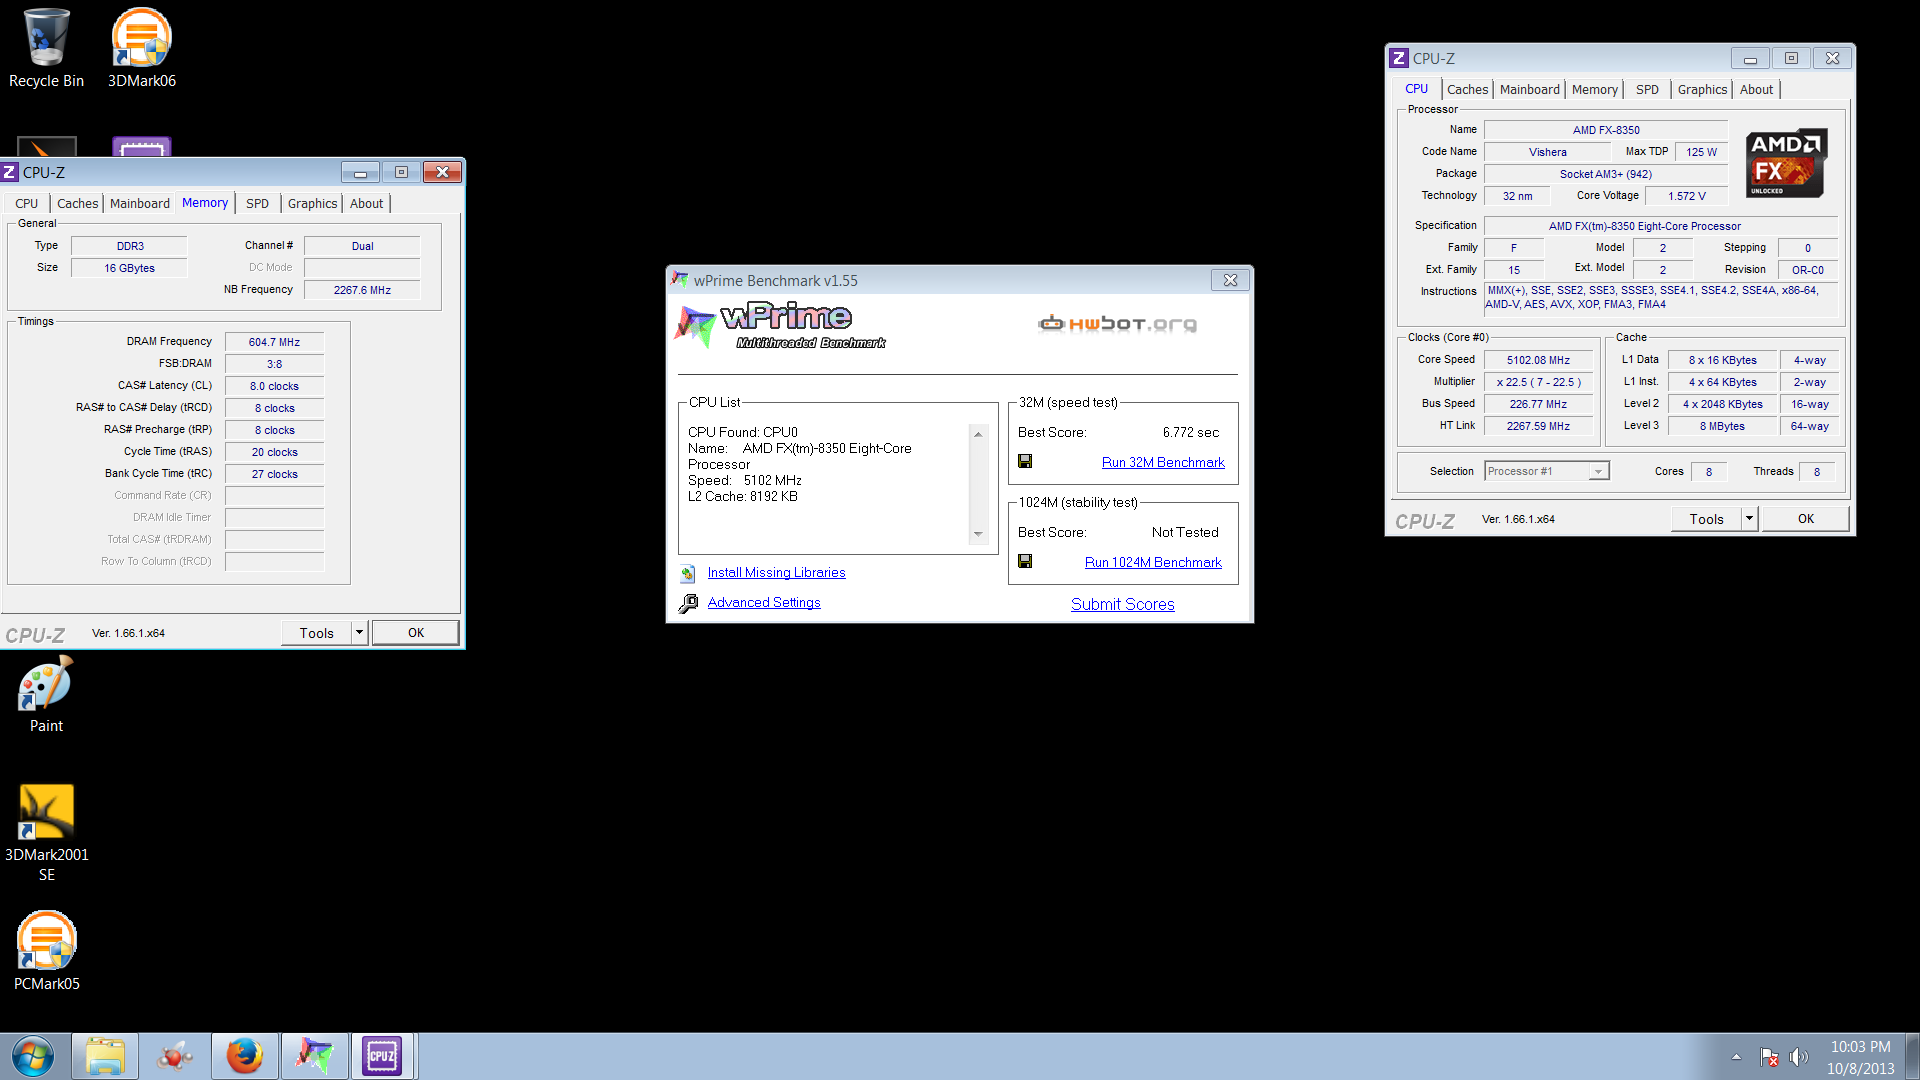Open the molecule app taskbar icon
The image size is (1920, 1080).
[174, 1056]
